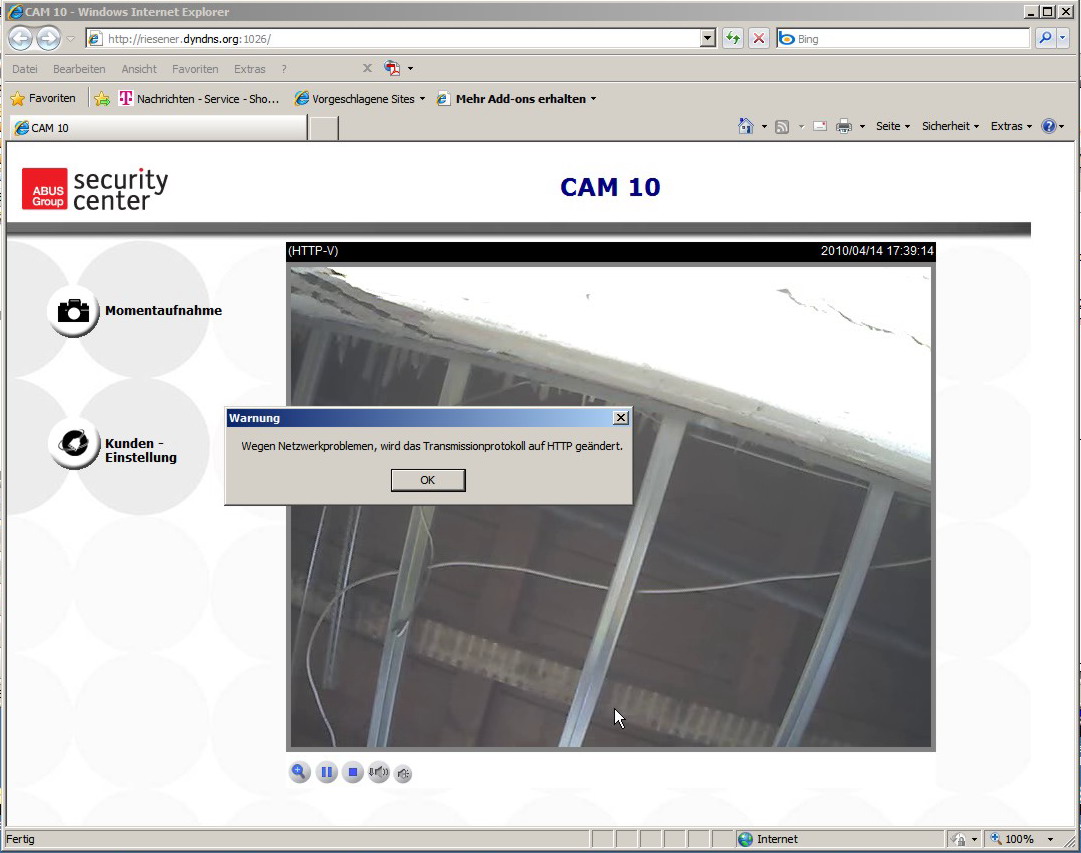The image size is (1081, 853).
Task: Open a new blank tab
Action: coord(323,128)
